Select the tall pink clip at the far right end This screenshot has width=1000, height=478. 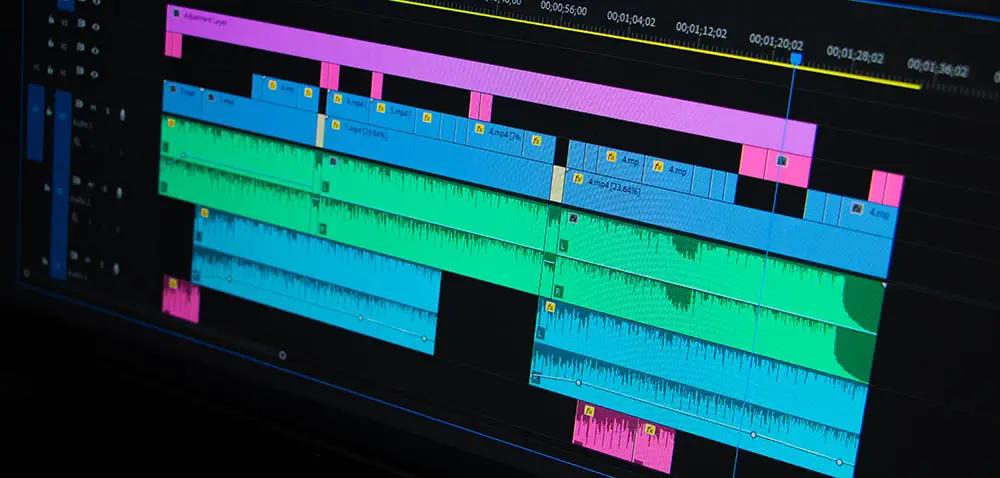(x=886, y=189)
